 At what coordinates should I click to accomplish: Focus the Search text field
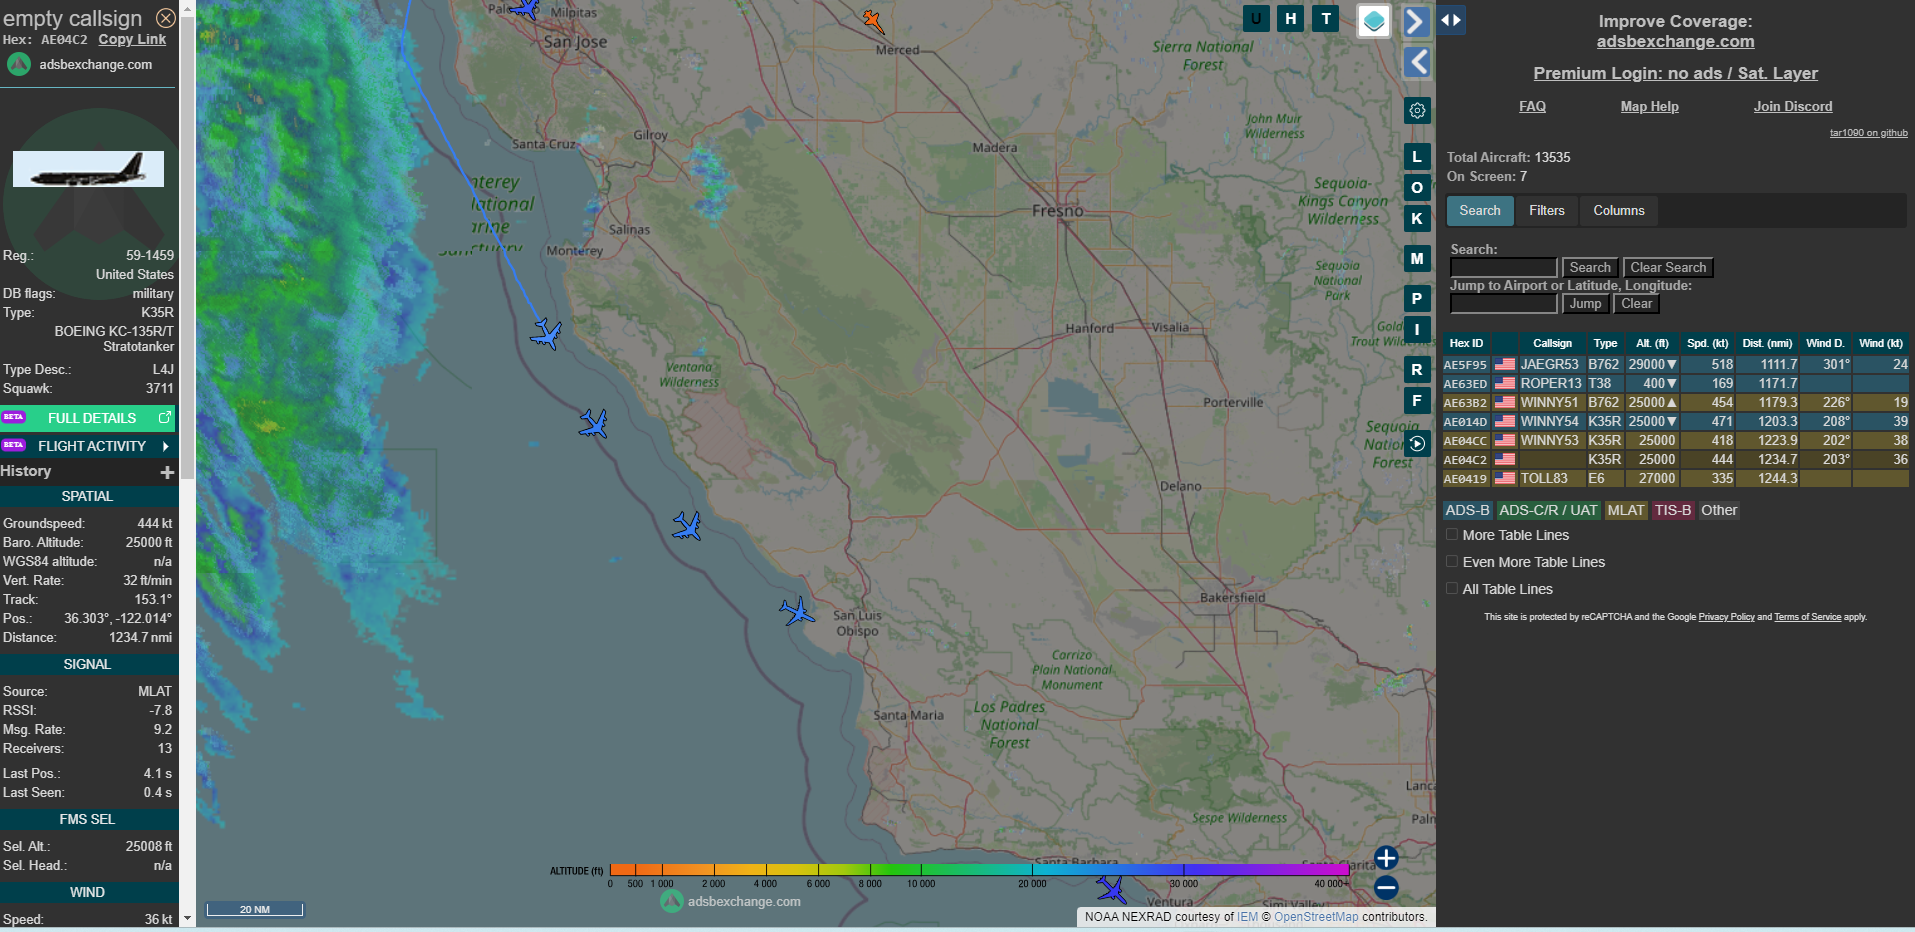coord(1503,267)
